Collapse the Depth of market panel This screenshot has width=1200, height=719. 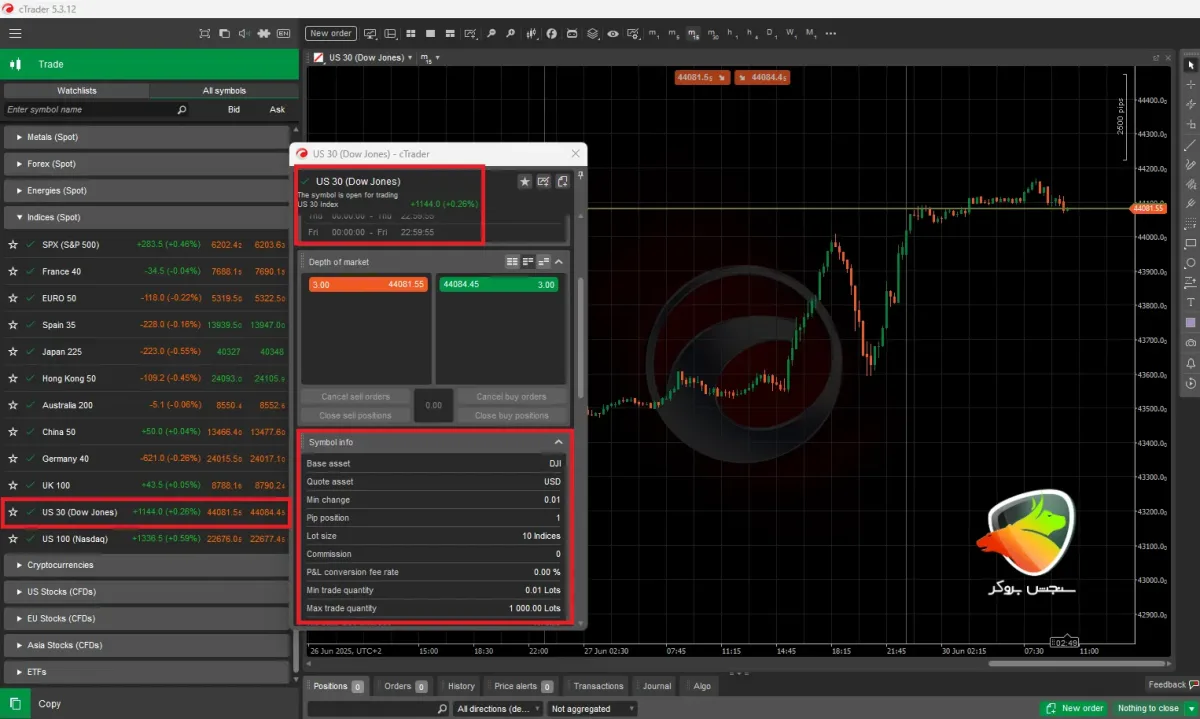[559, 262]
